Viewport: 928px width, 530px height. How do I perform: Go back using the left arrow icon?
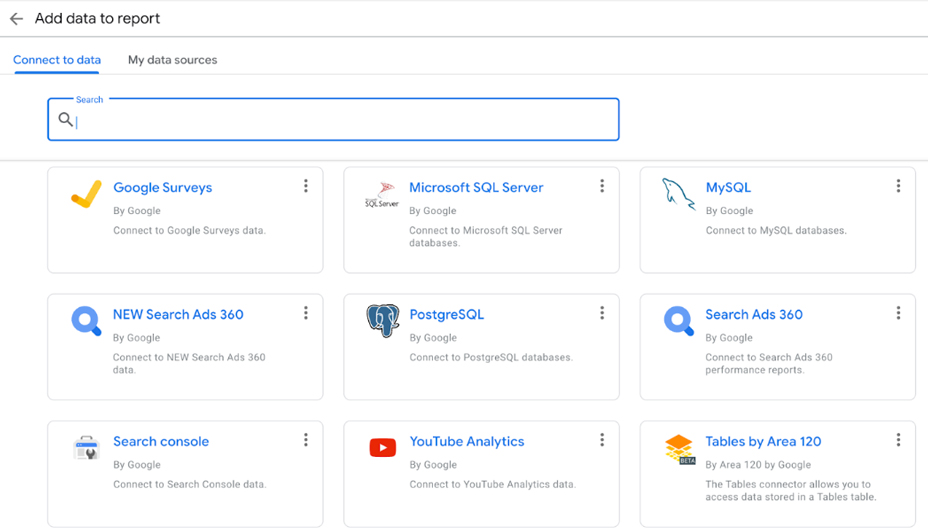click(17, 19)
